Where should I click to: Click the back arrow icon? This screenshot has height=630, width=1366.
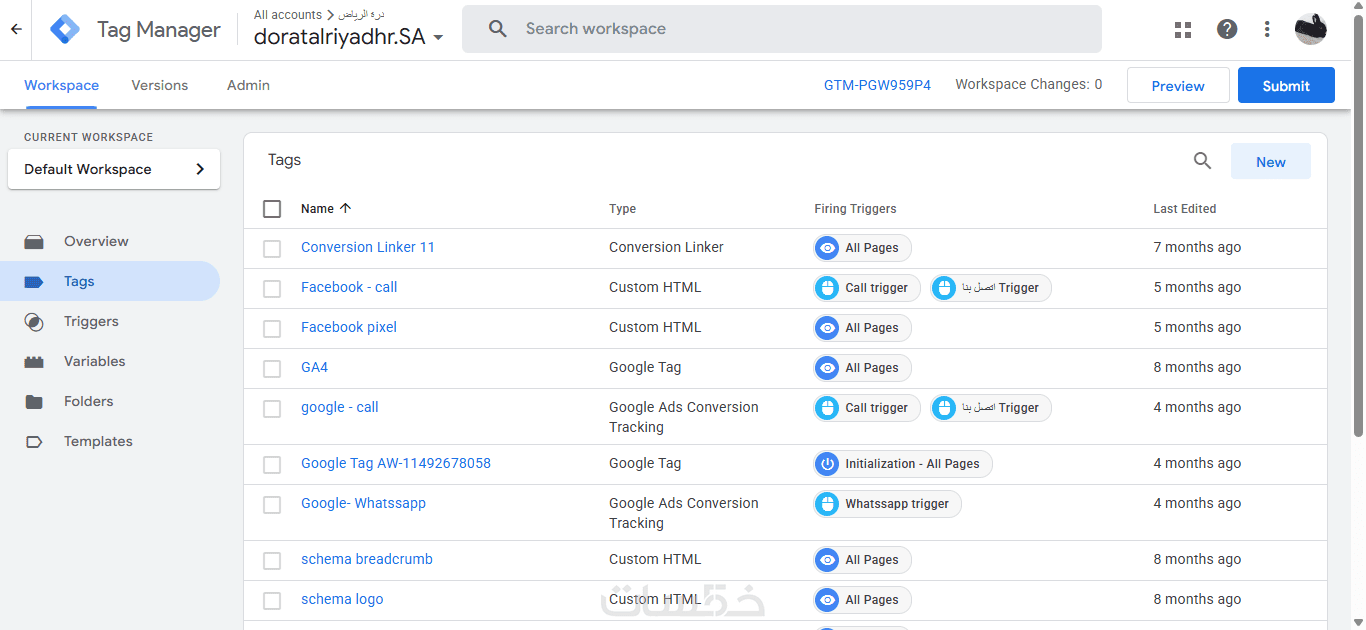click(16, 29)
